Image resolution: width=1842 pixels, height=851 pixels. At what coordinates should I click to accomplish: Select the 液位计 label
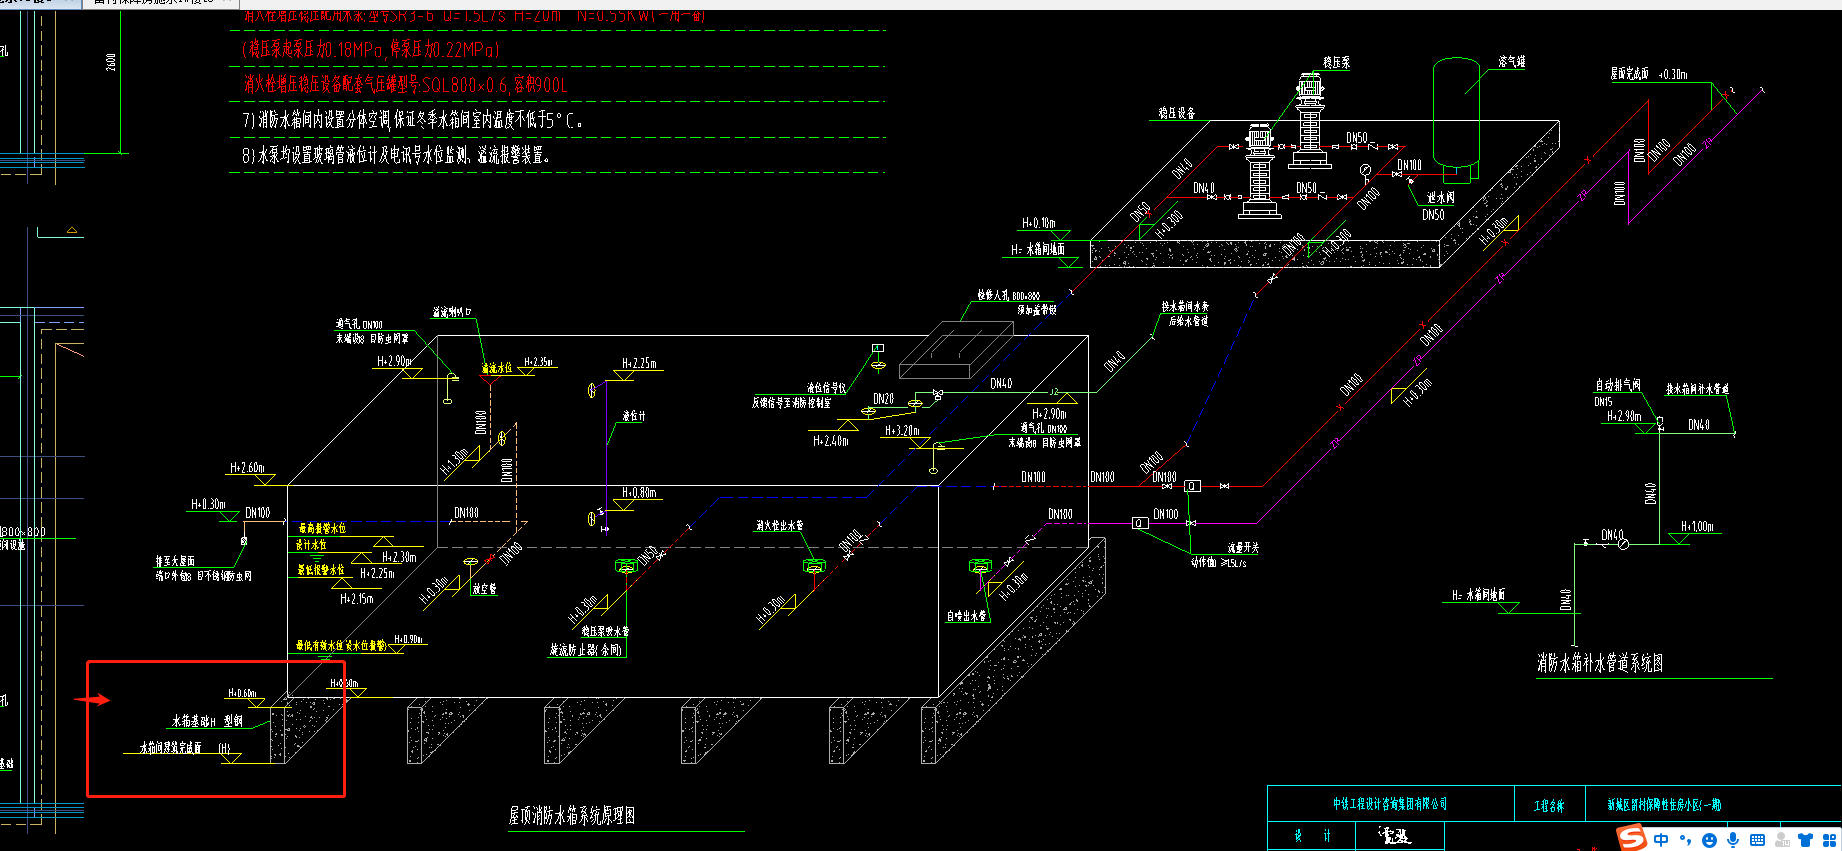(634, 415)
